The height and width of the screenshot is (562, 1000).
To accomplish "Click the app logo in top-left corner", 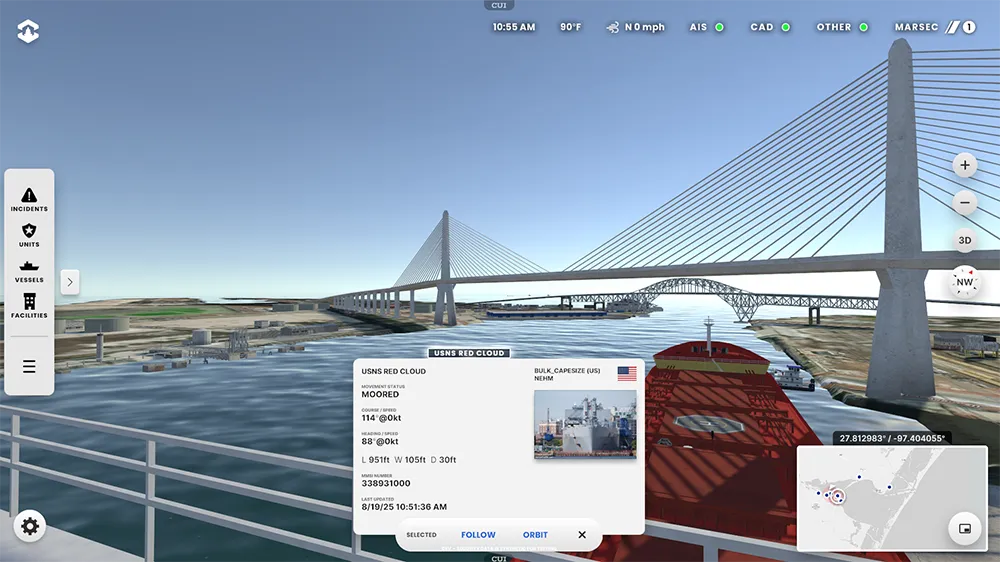I will tap(28, 31).
